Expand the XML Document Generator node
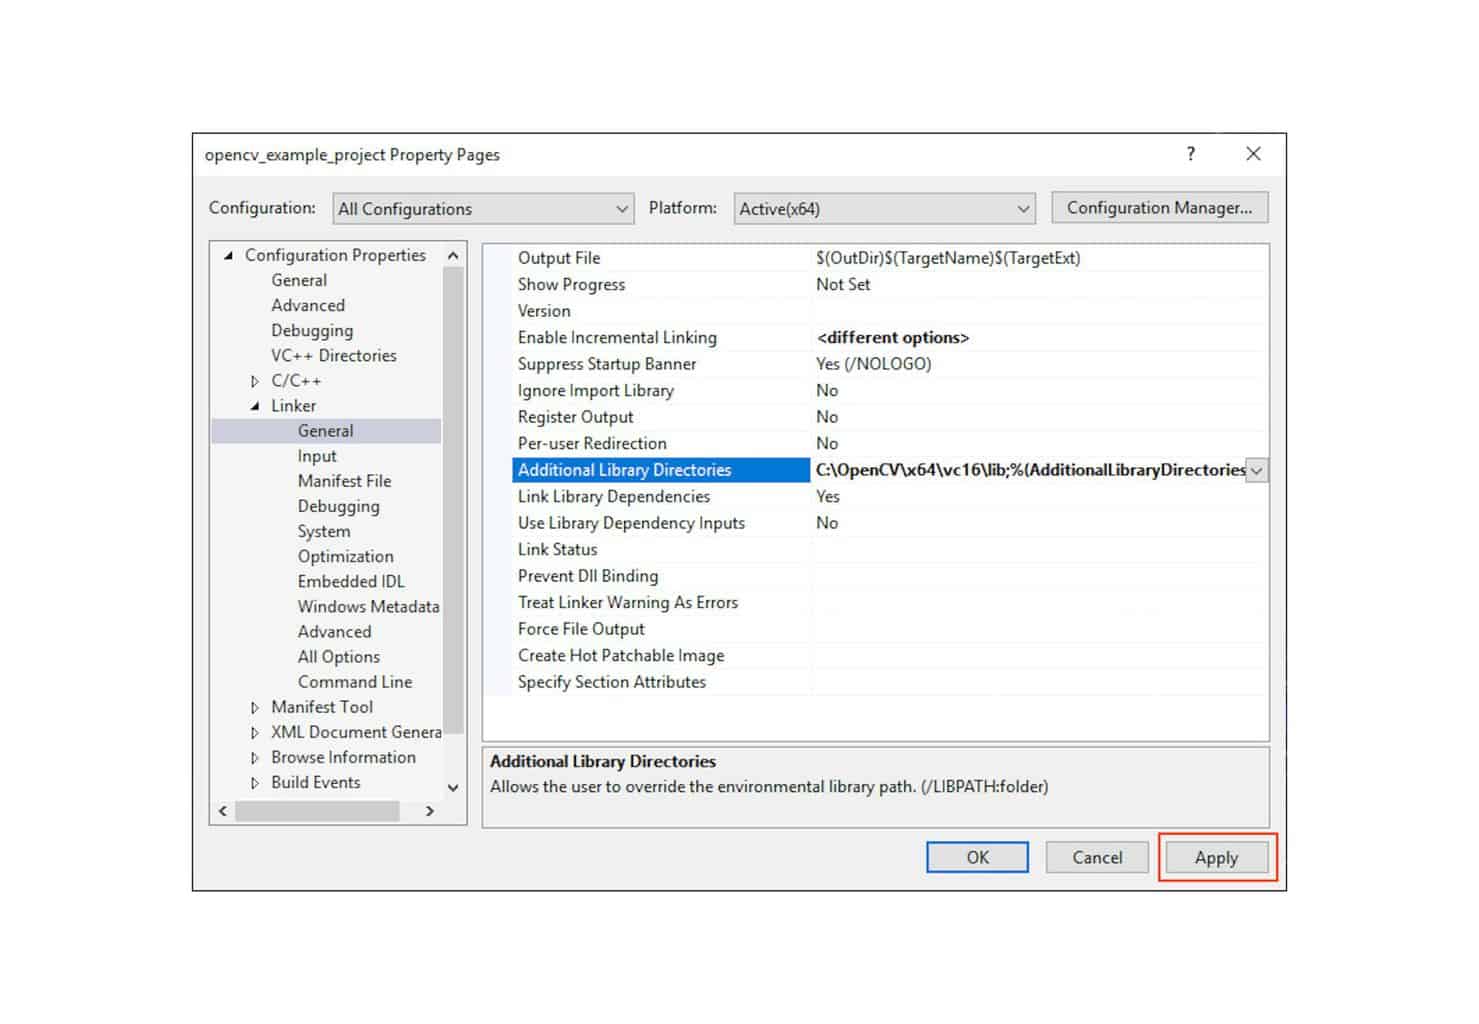1479x1024 pixels. 255,732
